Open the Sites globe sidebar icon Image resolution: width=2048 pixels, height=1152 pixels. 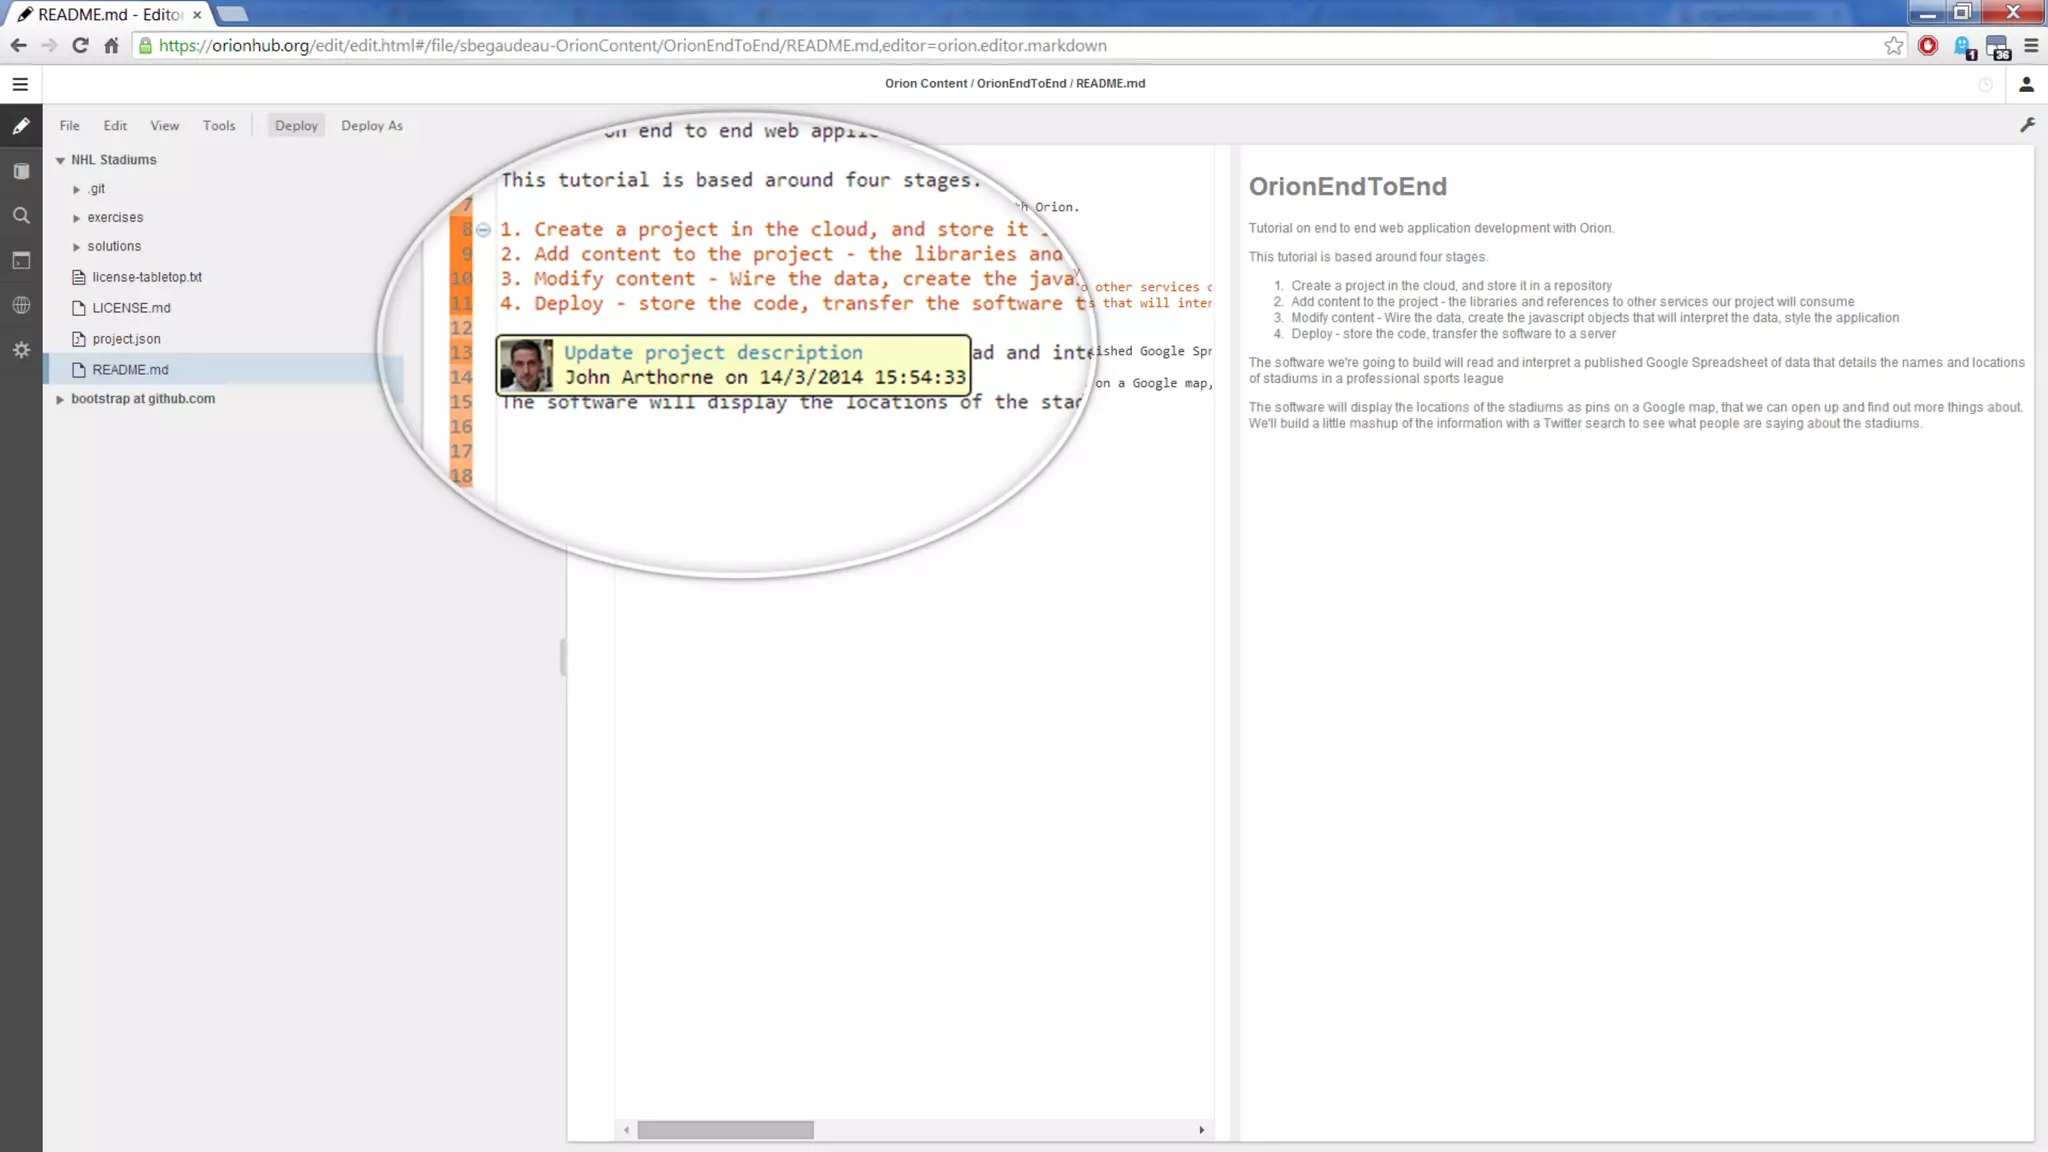coord(21,306)
